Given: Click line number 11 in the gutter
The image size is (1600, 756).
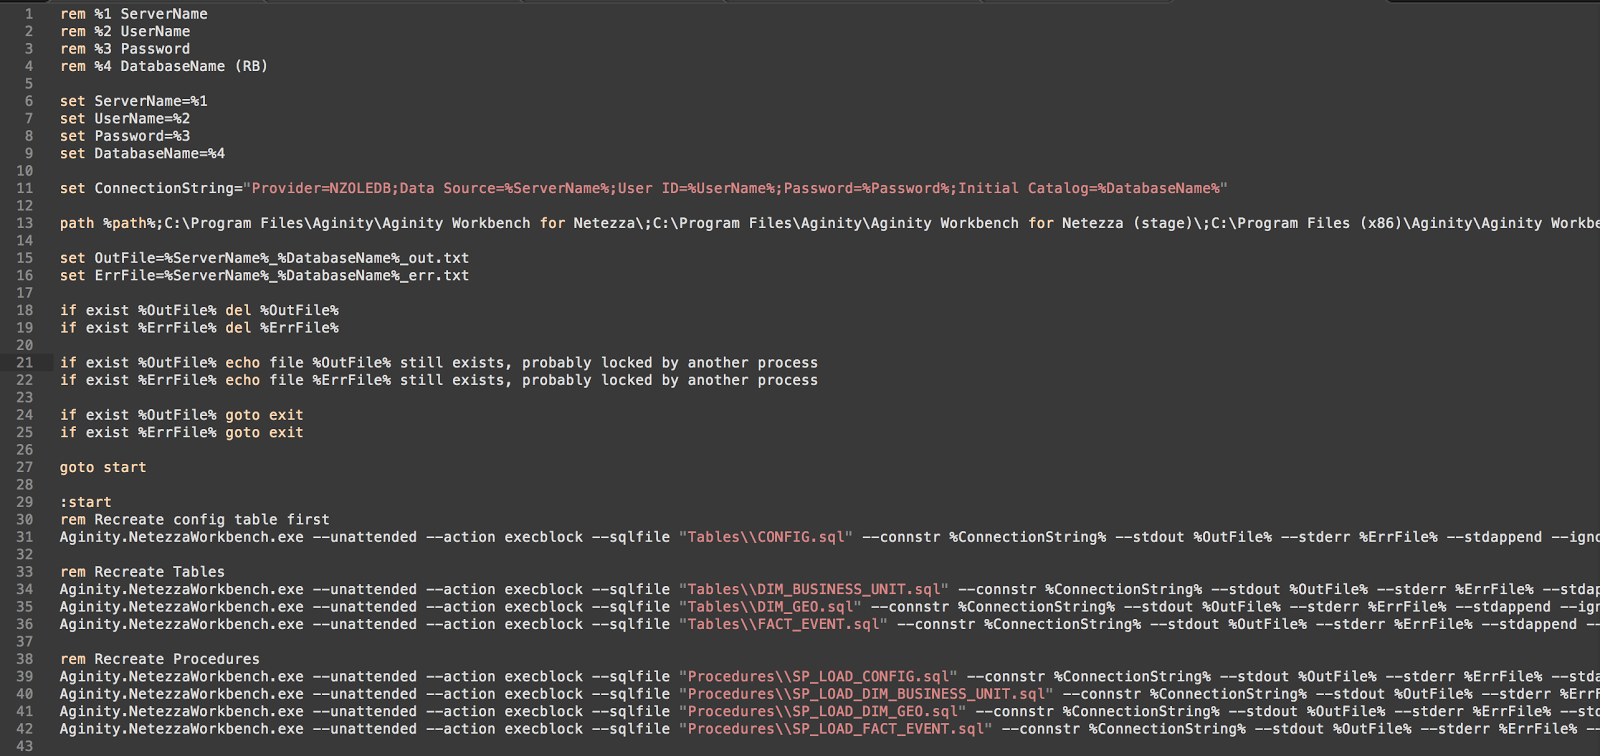Looking at the screenshot, I should click(x=24, y=188).
